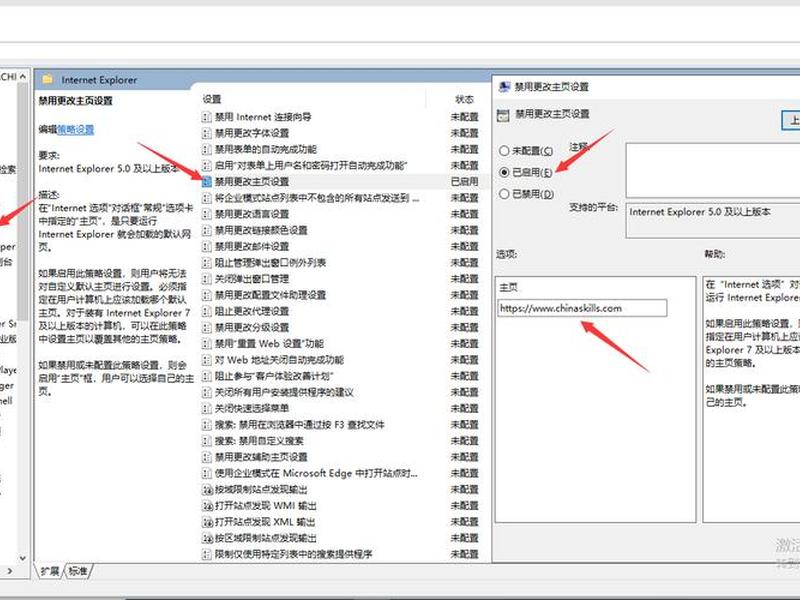800x600 pixels.
Task: Click the policy icon for 打开站点发现 XML 输出
Action: pos(207,522)
